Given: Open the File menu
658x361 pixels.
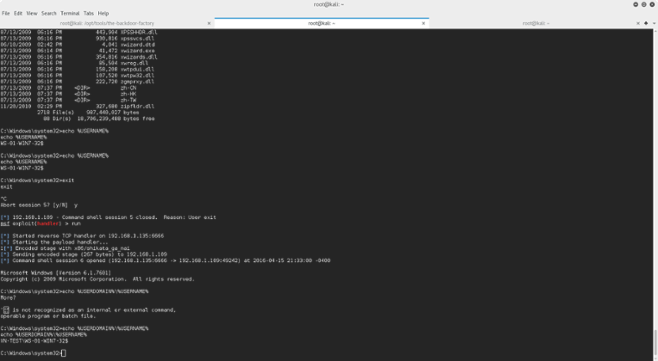Looking at the screenshot, I should point(5,13).
